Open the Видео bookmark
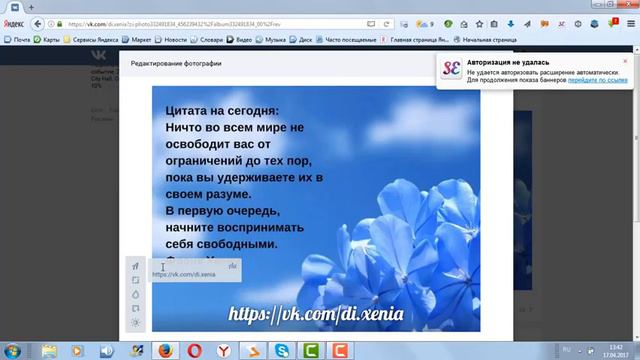Viewport: 640px width, 360px height. (240, 40)
